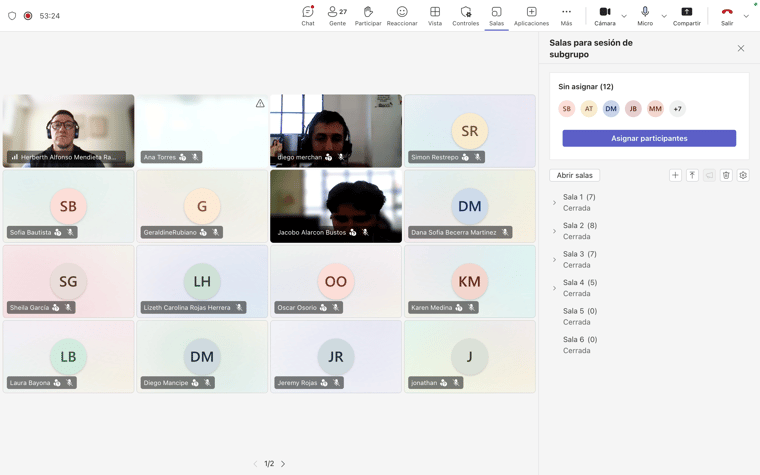Click Karen Medina KM avatar
The image size is (760, 475).
pyautogui.click(x=470, y=281)
